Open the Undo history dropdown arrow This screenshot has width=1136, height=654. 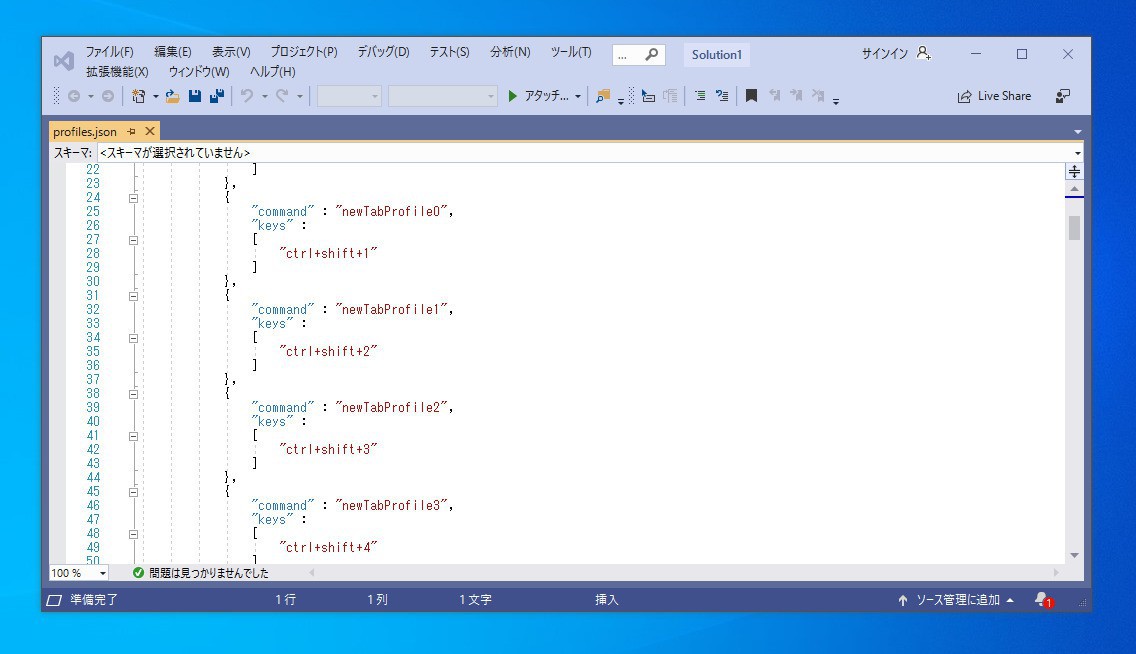(264, 96)
